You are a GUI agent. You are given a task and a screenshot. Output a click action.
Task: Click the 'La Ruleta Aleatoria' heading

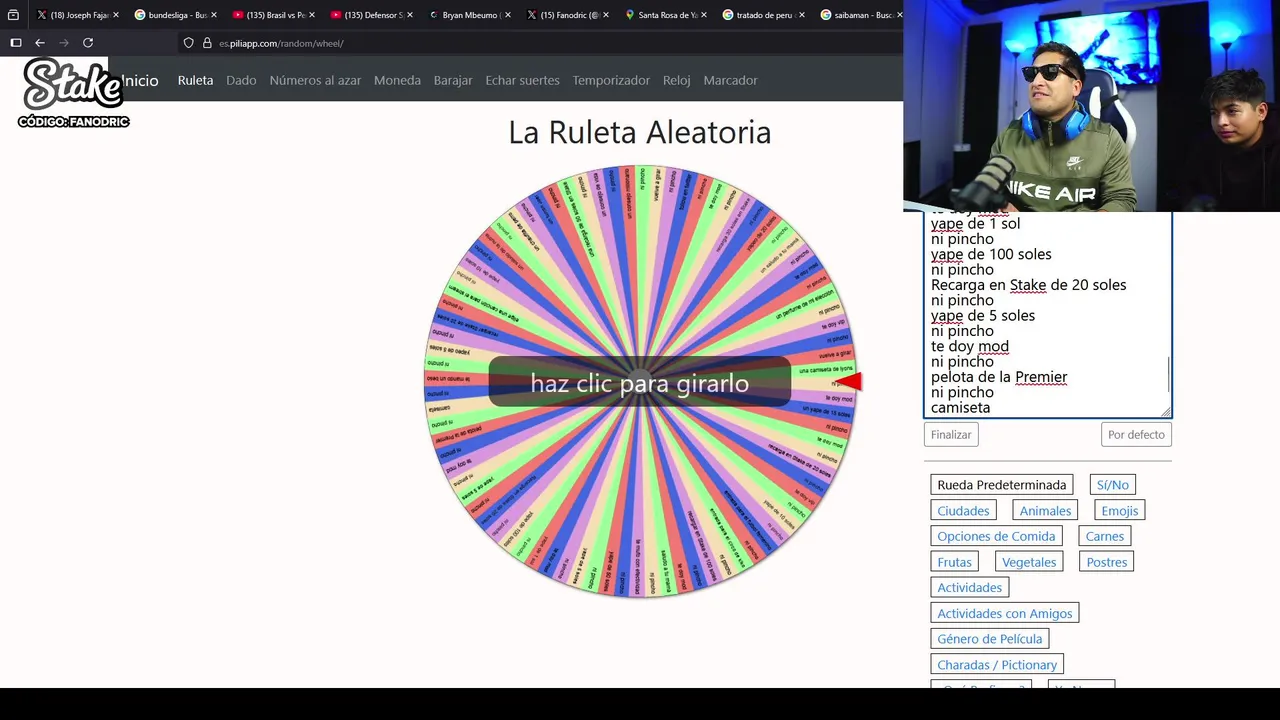[x=640, y=132]
